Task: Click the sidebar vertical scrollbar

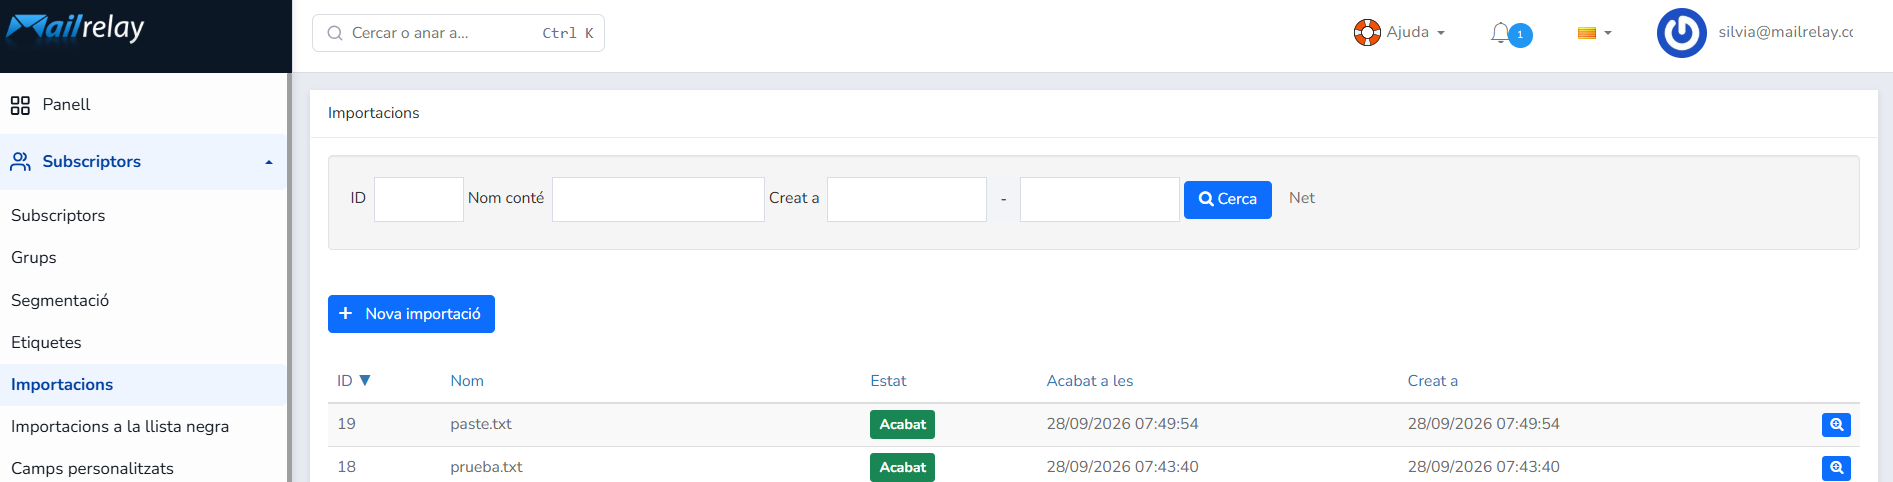Action: pos(289,277)
